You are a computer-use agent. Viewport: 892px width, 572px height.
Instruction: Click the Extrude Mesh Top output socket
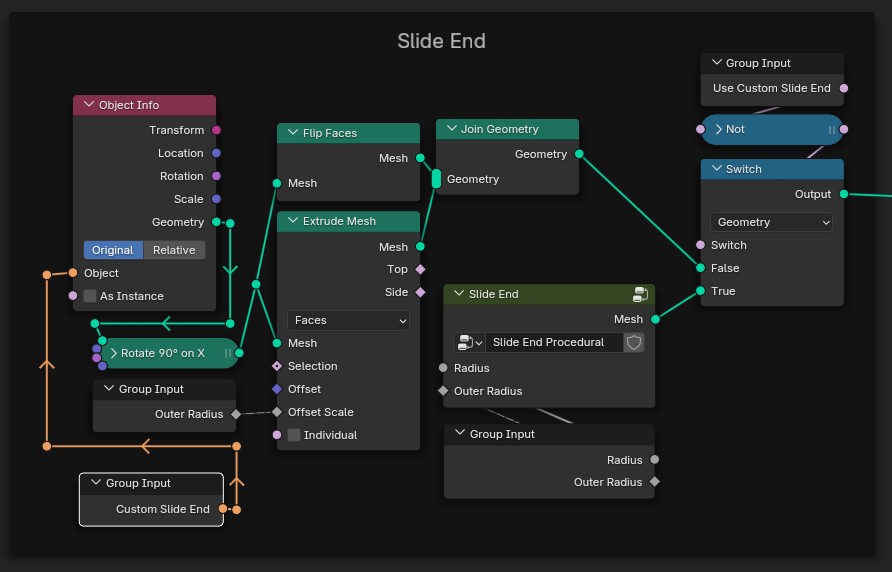tap(420, 269)
